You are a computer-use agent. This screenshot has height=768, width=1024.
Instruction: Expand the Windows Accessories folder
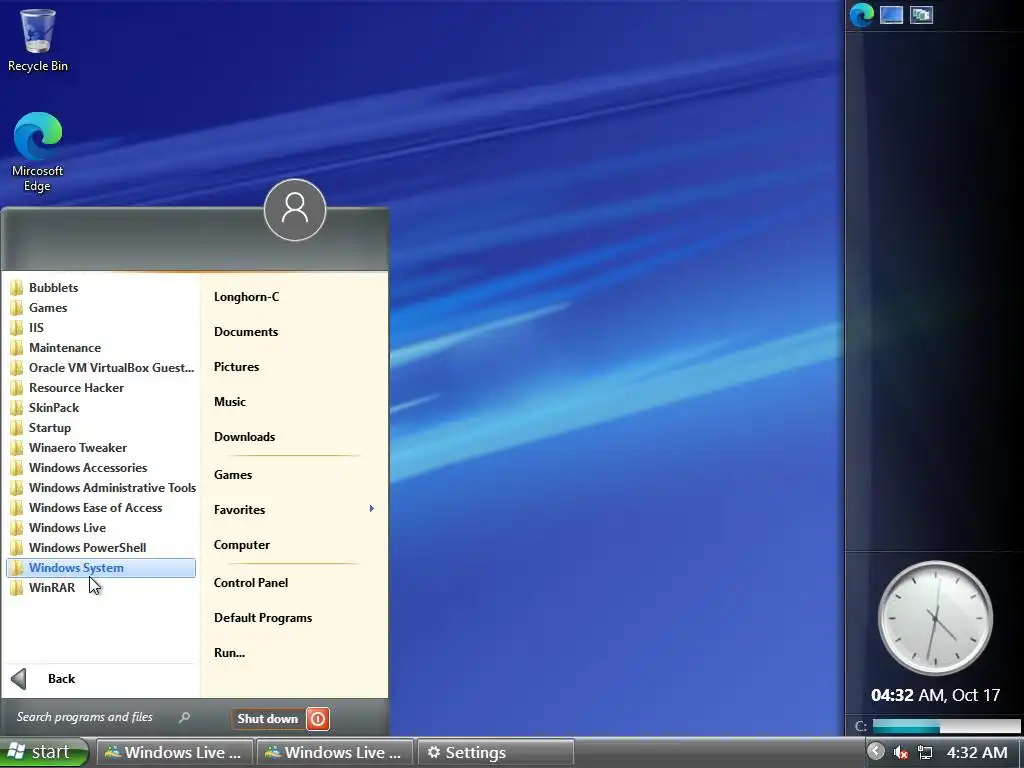pyautogui.click(x=101, y=468)
